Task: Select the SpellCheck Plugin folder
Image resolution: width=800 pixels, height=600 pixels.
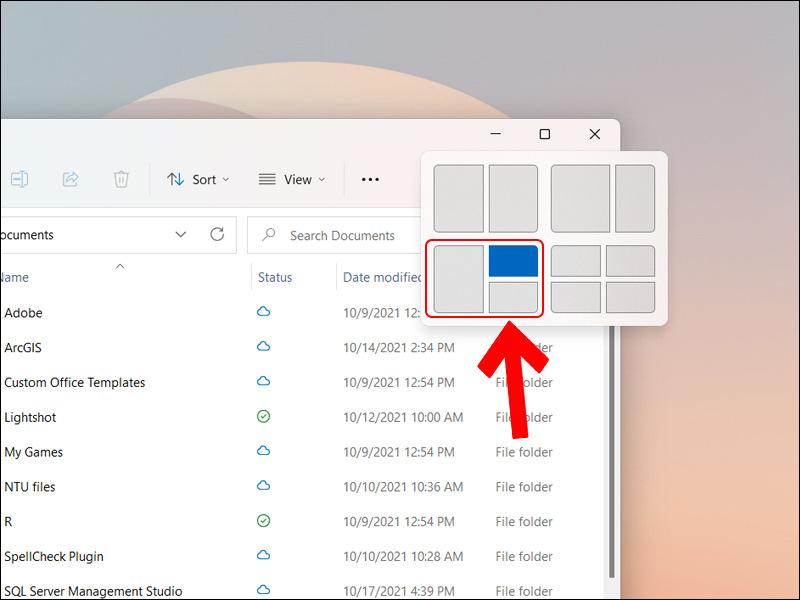Action: (x=54, y=556)
